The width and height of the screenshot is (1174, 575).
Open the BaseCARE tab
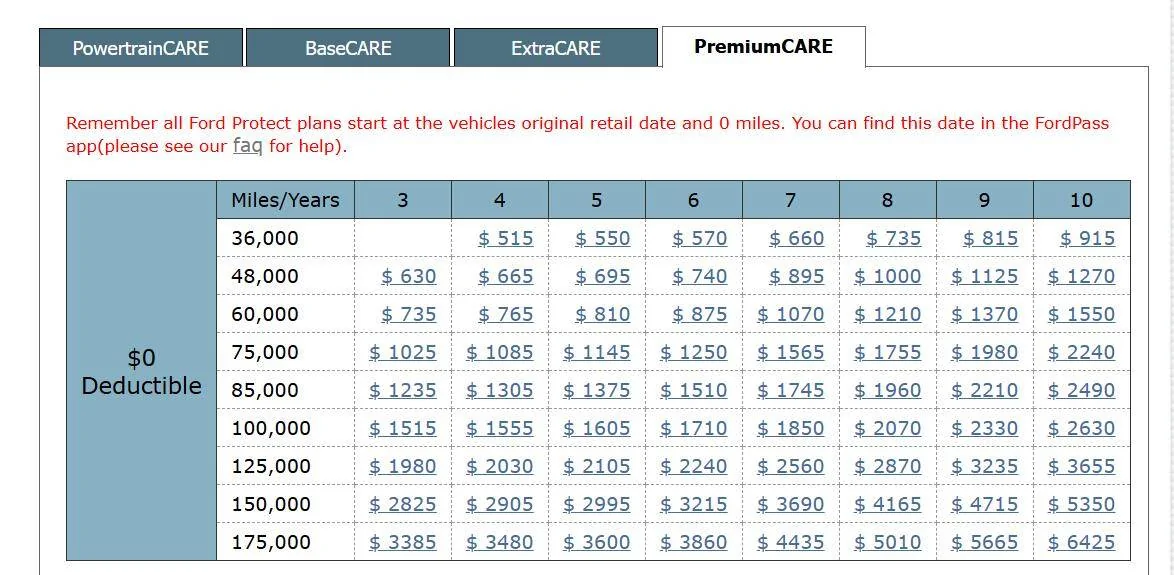348,48
